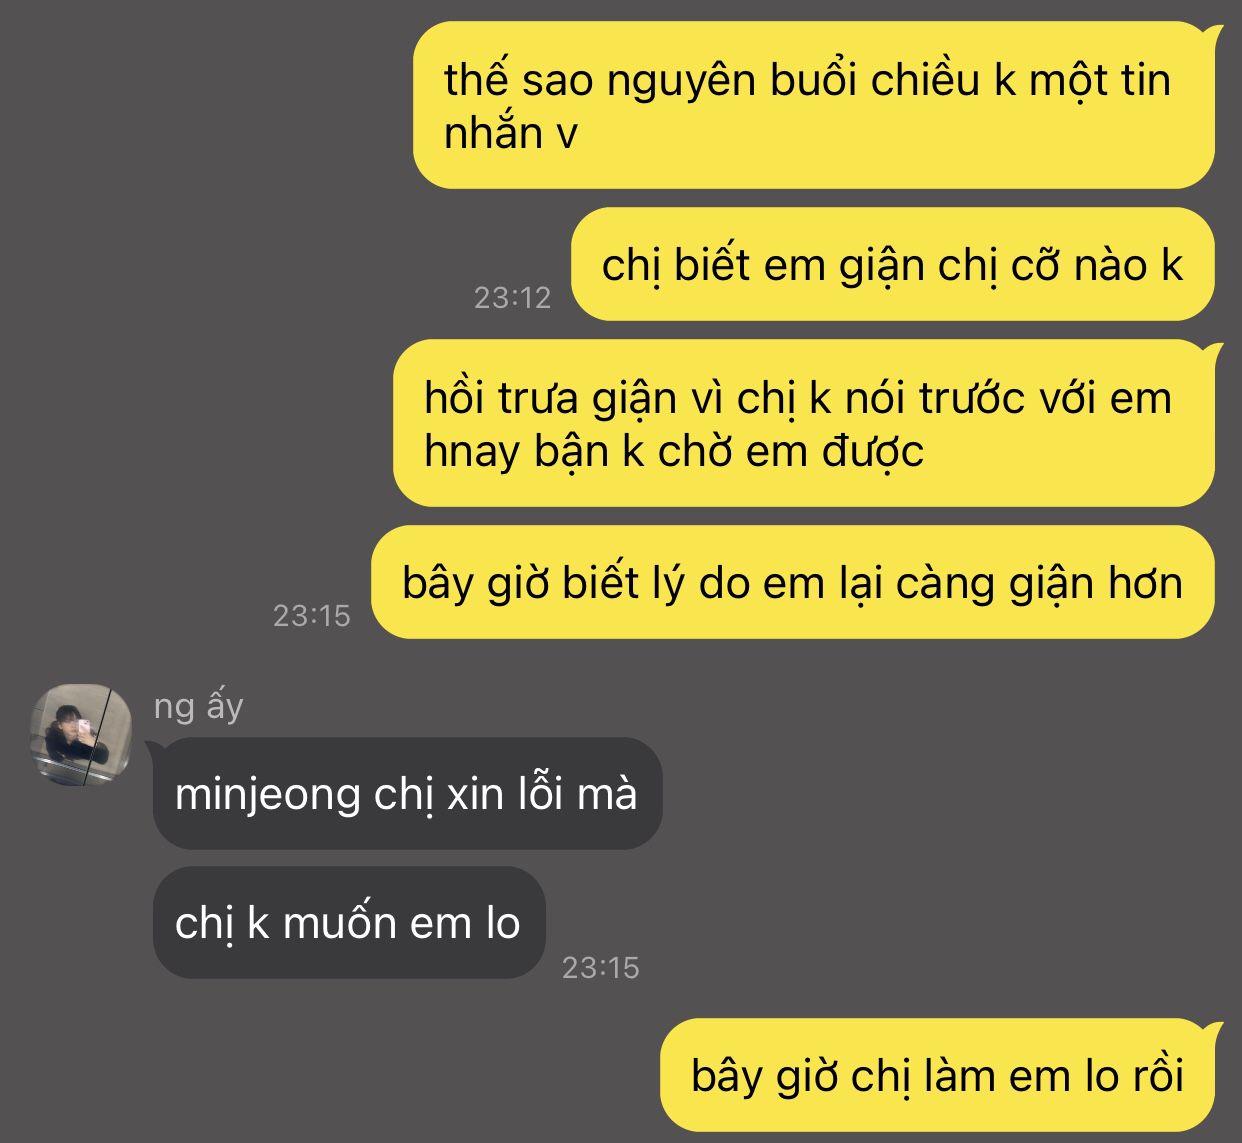Click the line "nhắn v" in the first message

(x=511, y=133)
